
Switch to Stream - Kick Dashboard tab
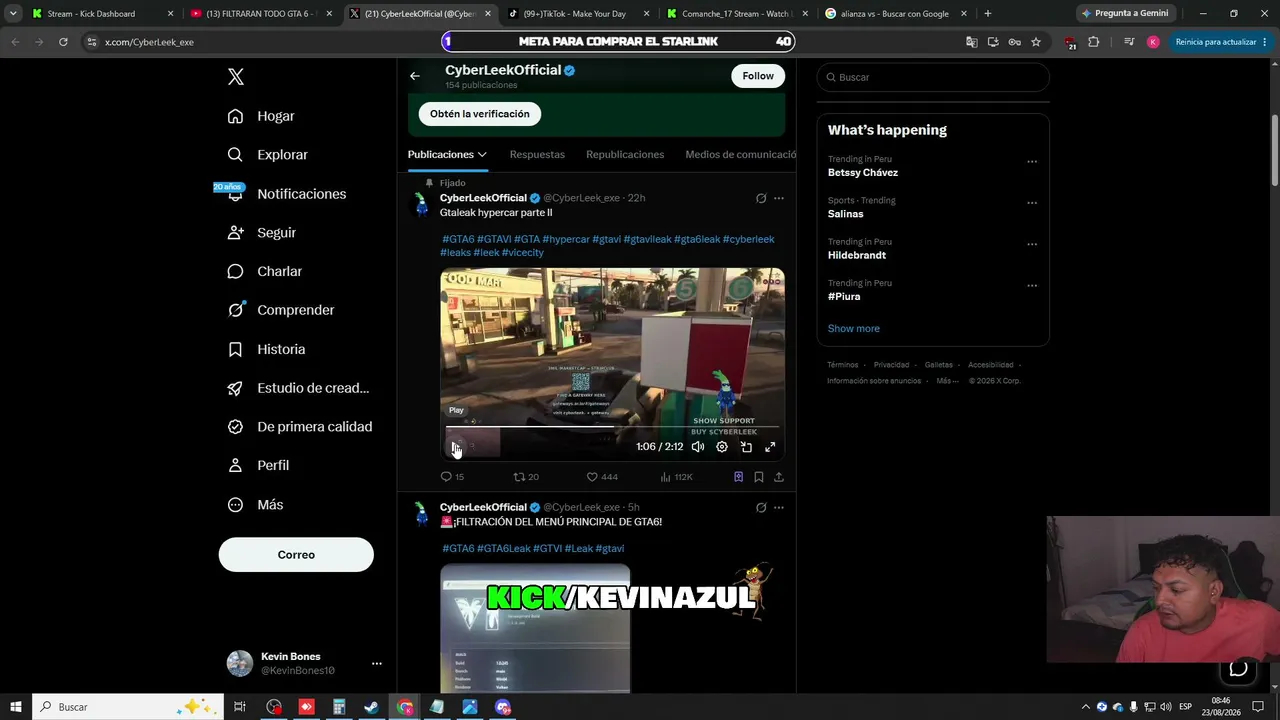pos(103,14)
